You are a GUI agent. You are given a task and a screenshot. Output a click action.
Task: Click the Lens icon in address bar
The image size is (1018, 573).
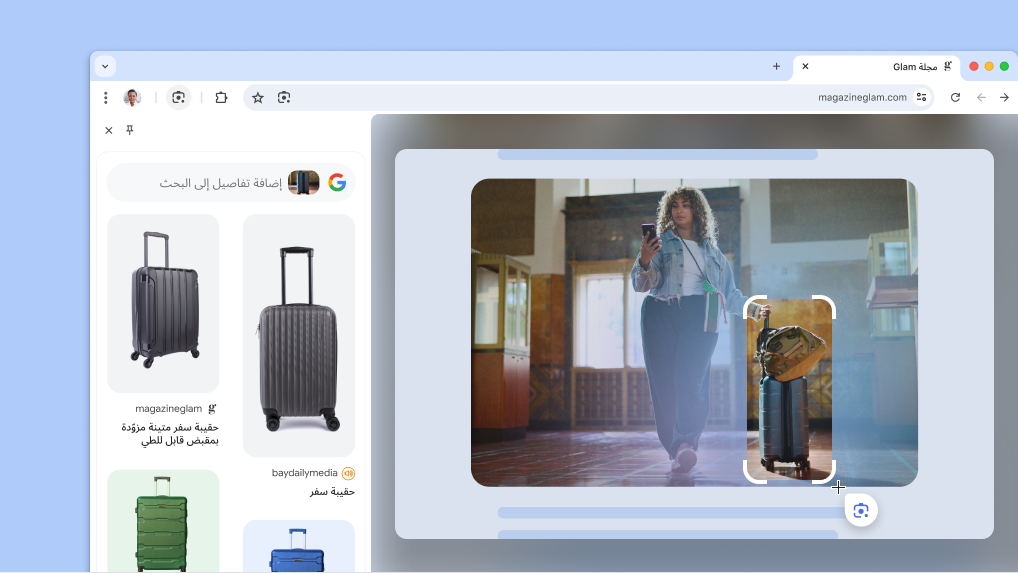[284, 98]
